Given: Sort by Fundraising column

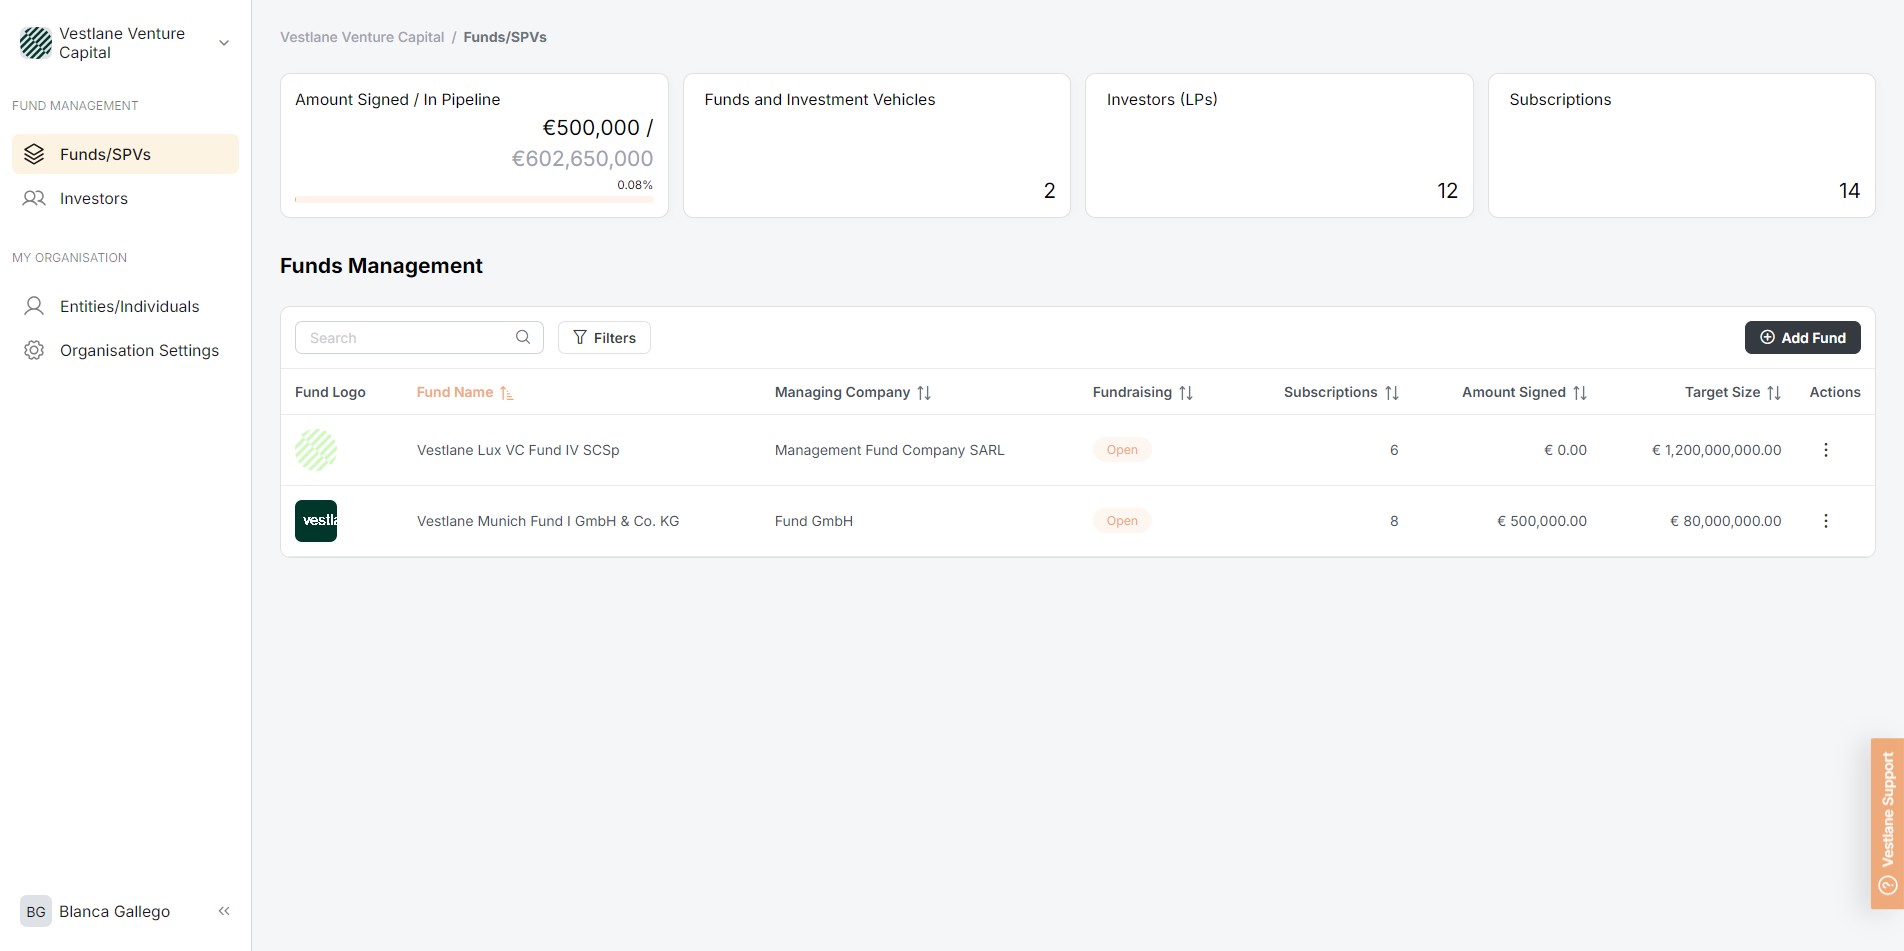Looking at the screenshot, I should coord(1143,392).
